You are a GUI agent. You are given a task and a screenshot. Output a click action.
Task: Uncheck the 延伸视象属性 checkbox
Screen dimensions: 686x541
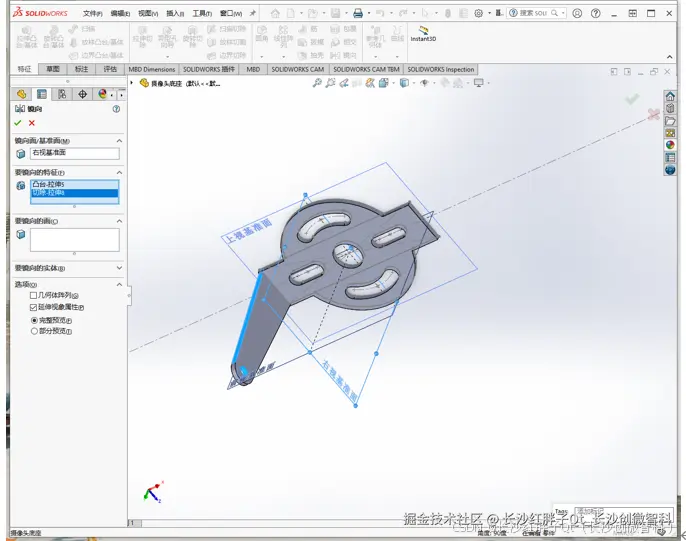[33, 307]
